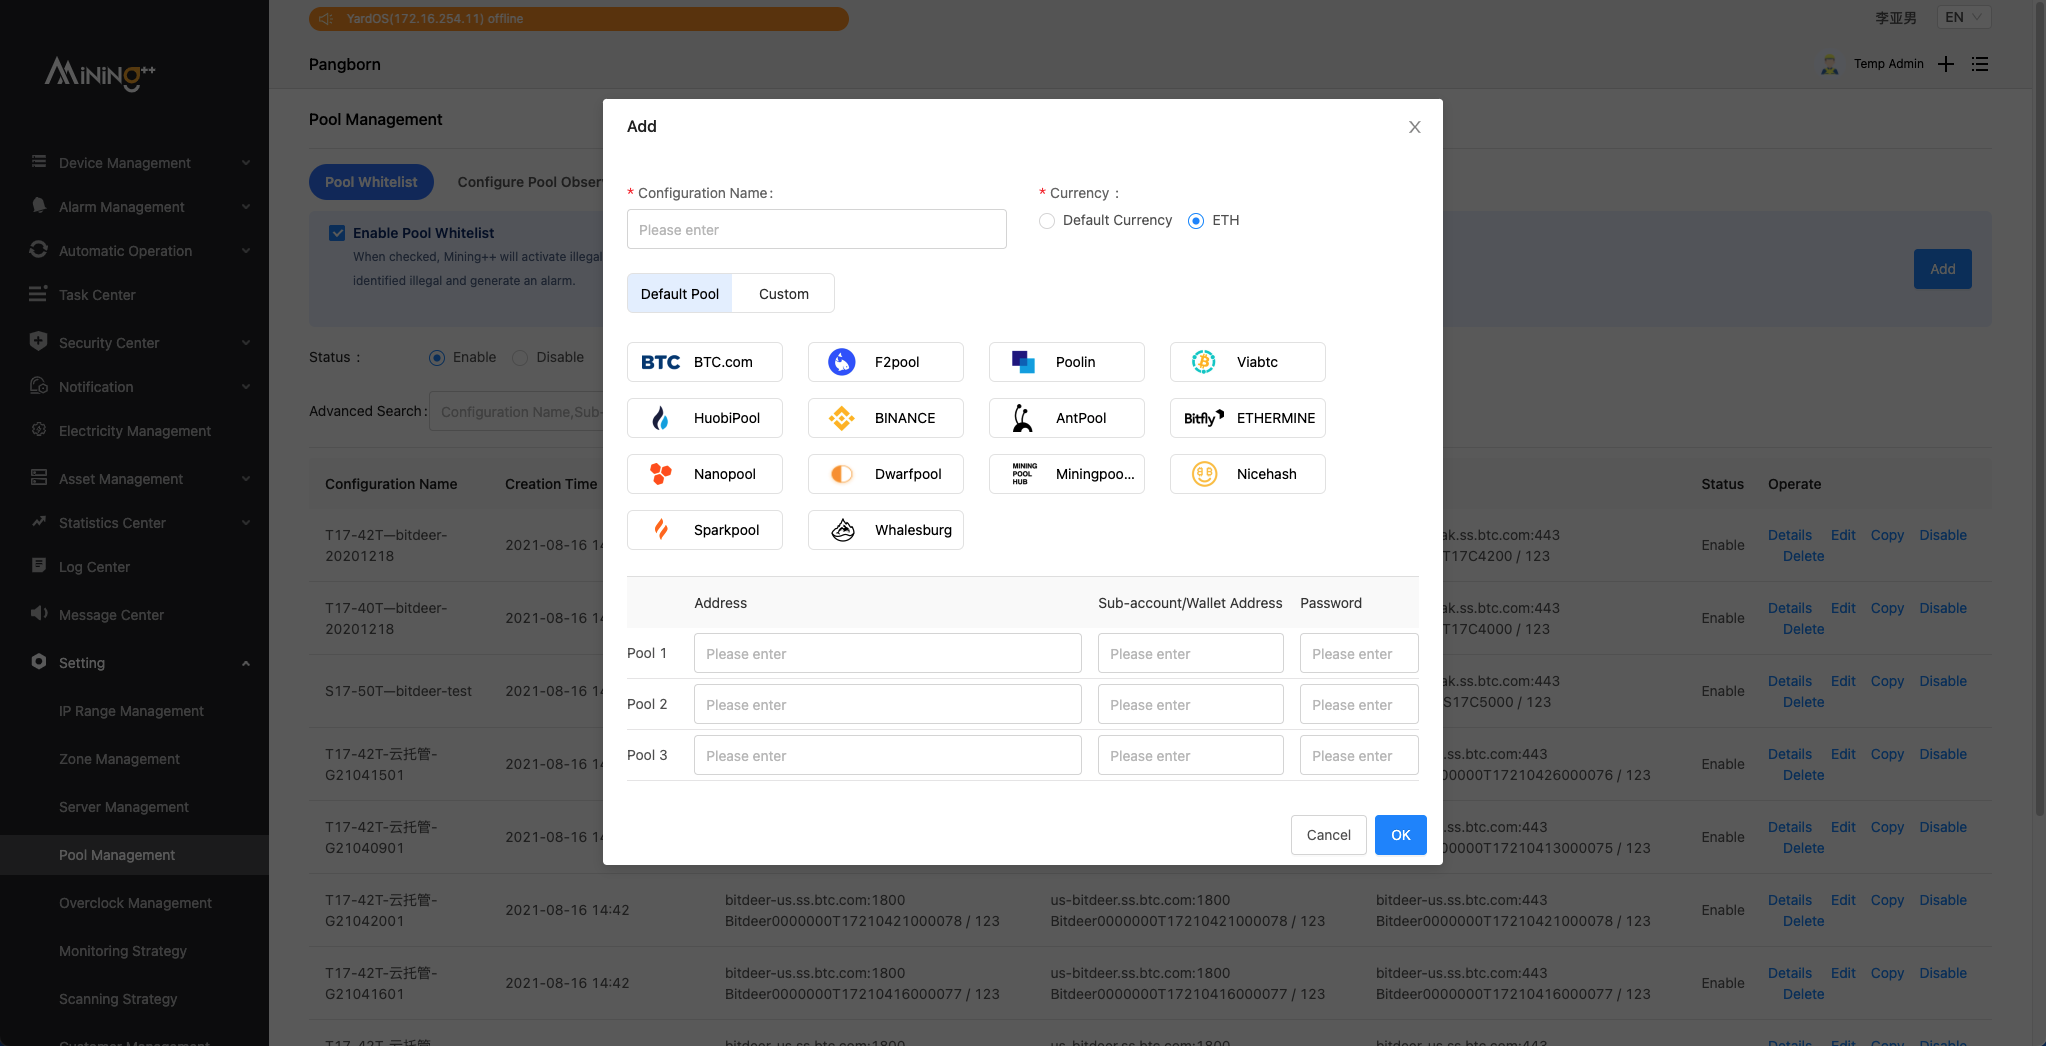Click the Statistics Center chart icon
Viewport: 2046px width, 1046px height.
pyautogui.click(x=39, y=522)
